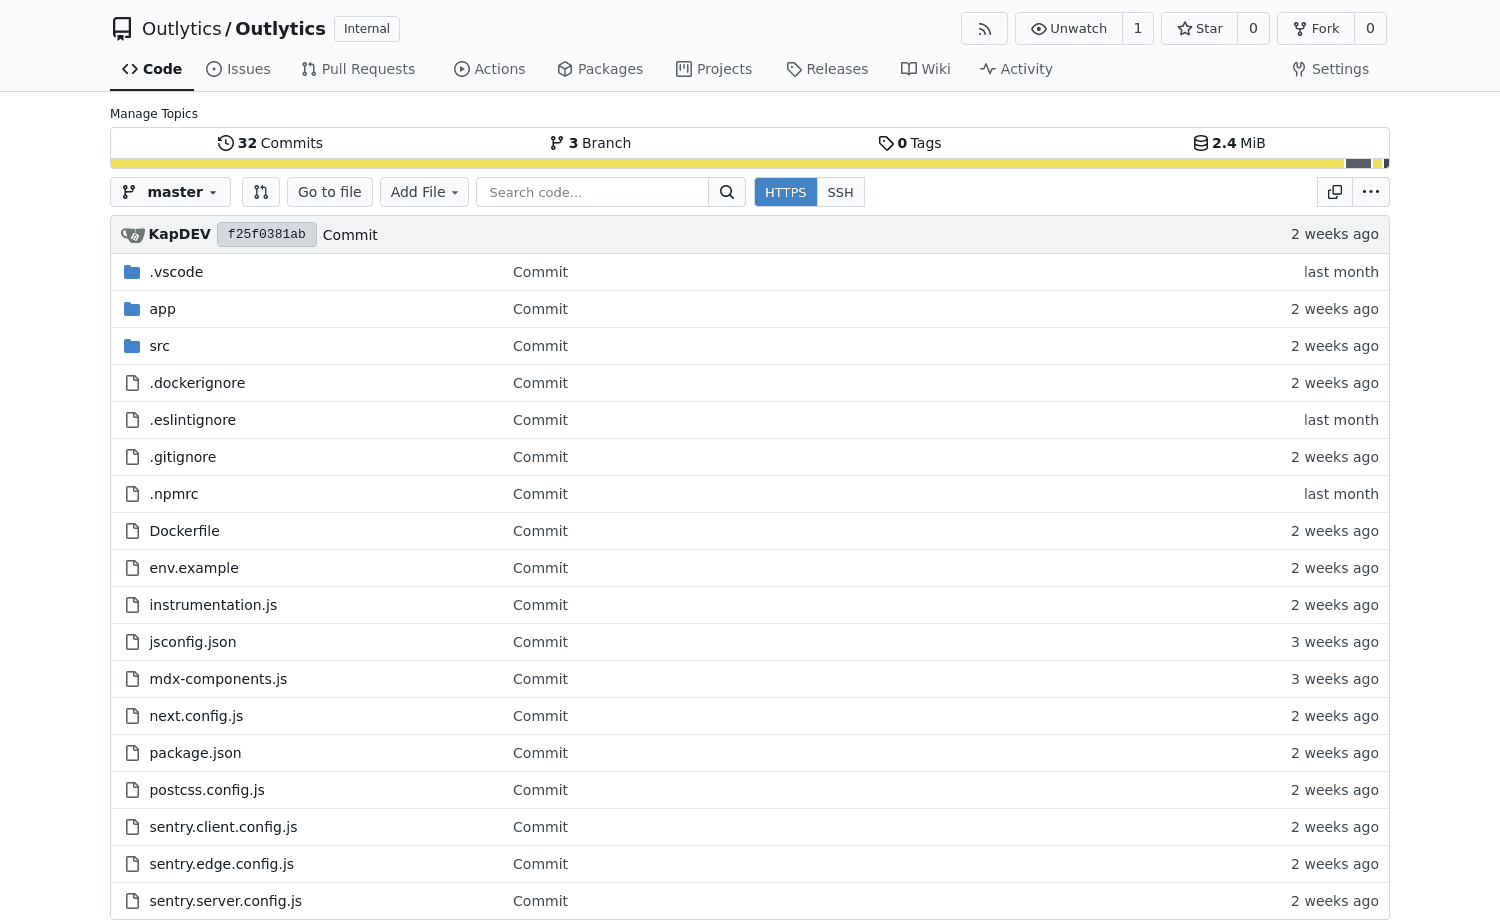Switch clone protocol to SSH
The image size is (1500, 920).
click(x=841, y=192)
